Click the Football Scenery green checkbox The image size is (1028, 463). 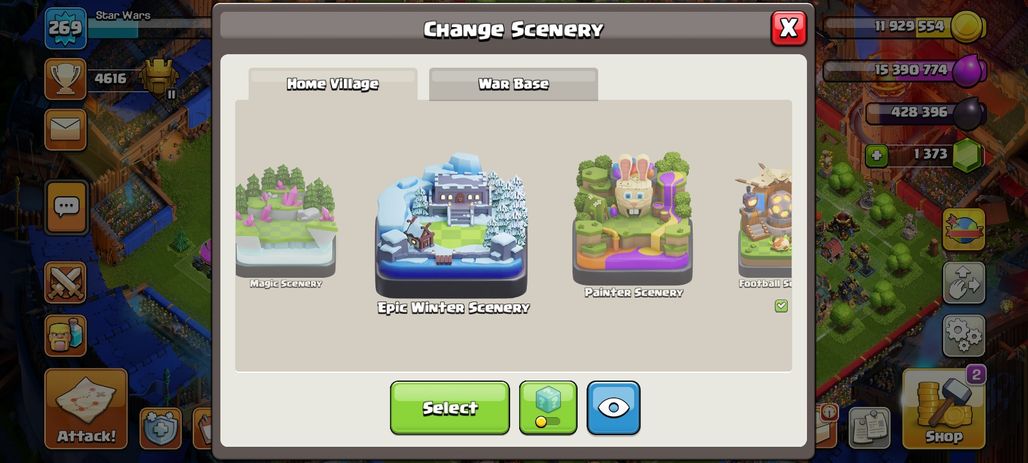pos(781,306)
